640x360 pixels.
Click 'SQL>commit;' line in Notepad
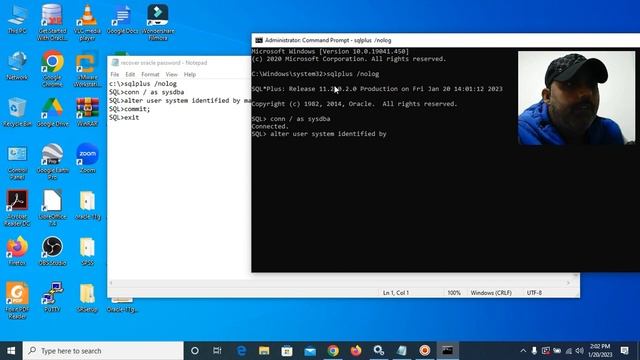point(129,109)
